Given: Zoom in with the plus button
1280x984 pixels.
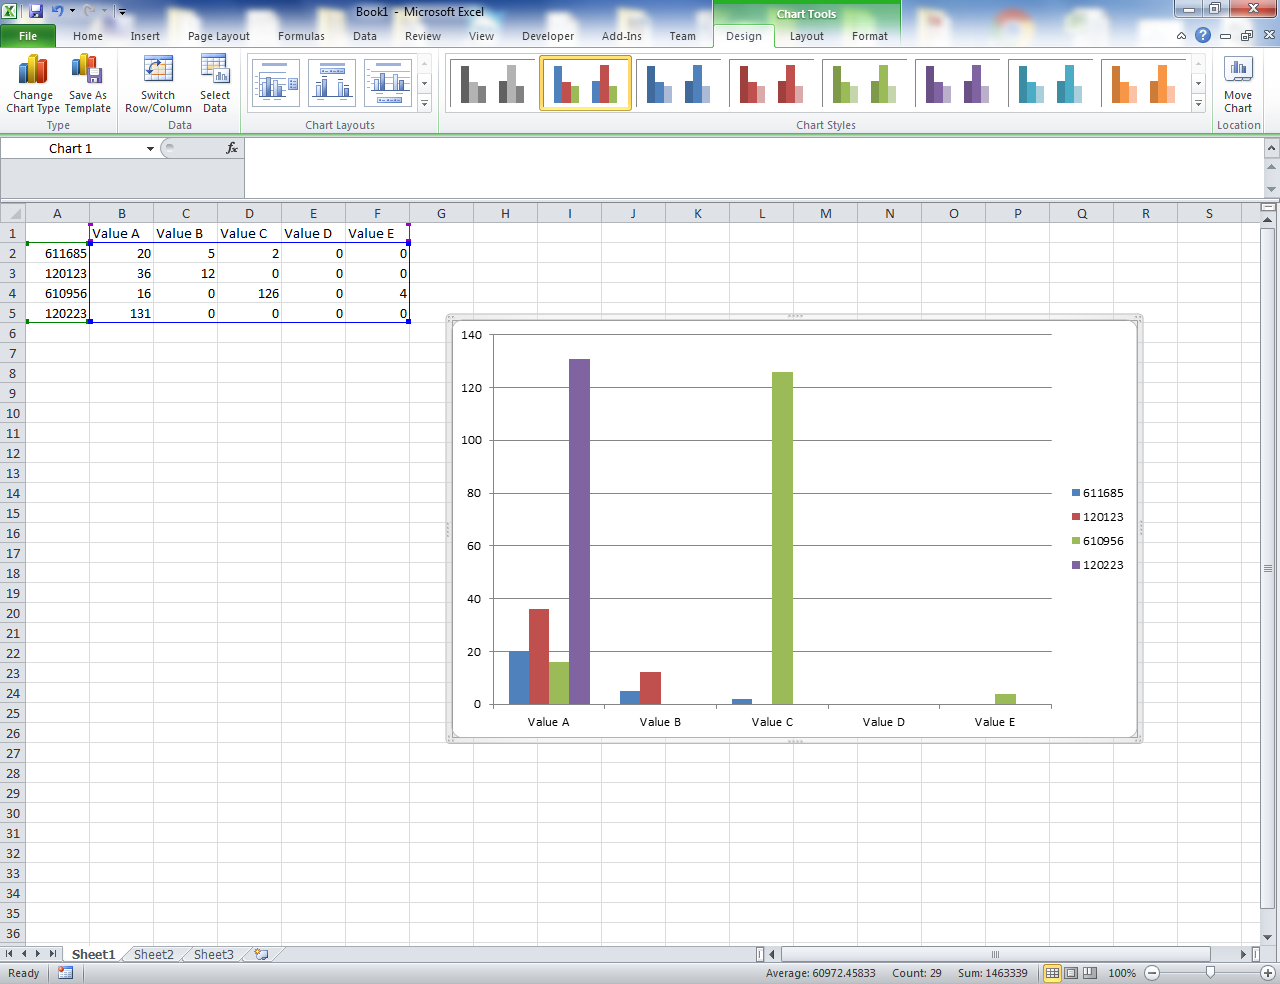Looking at the screenshot, I should (x=1267, y=973).
